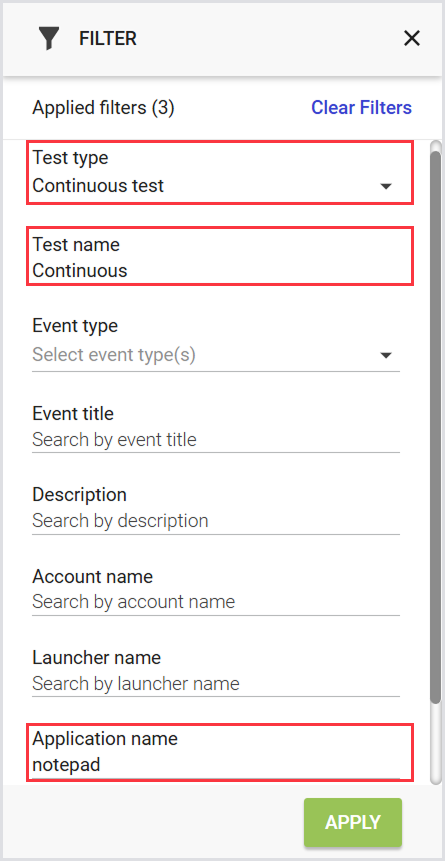445x861 pixels.
Task: Click the Launcher name label
Action: point(97,657)
